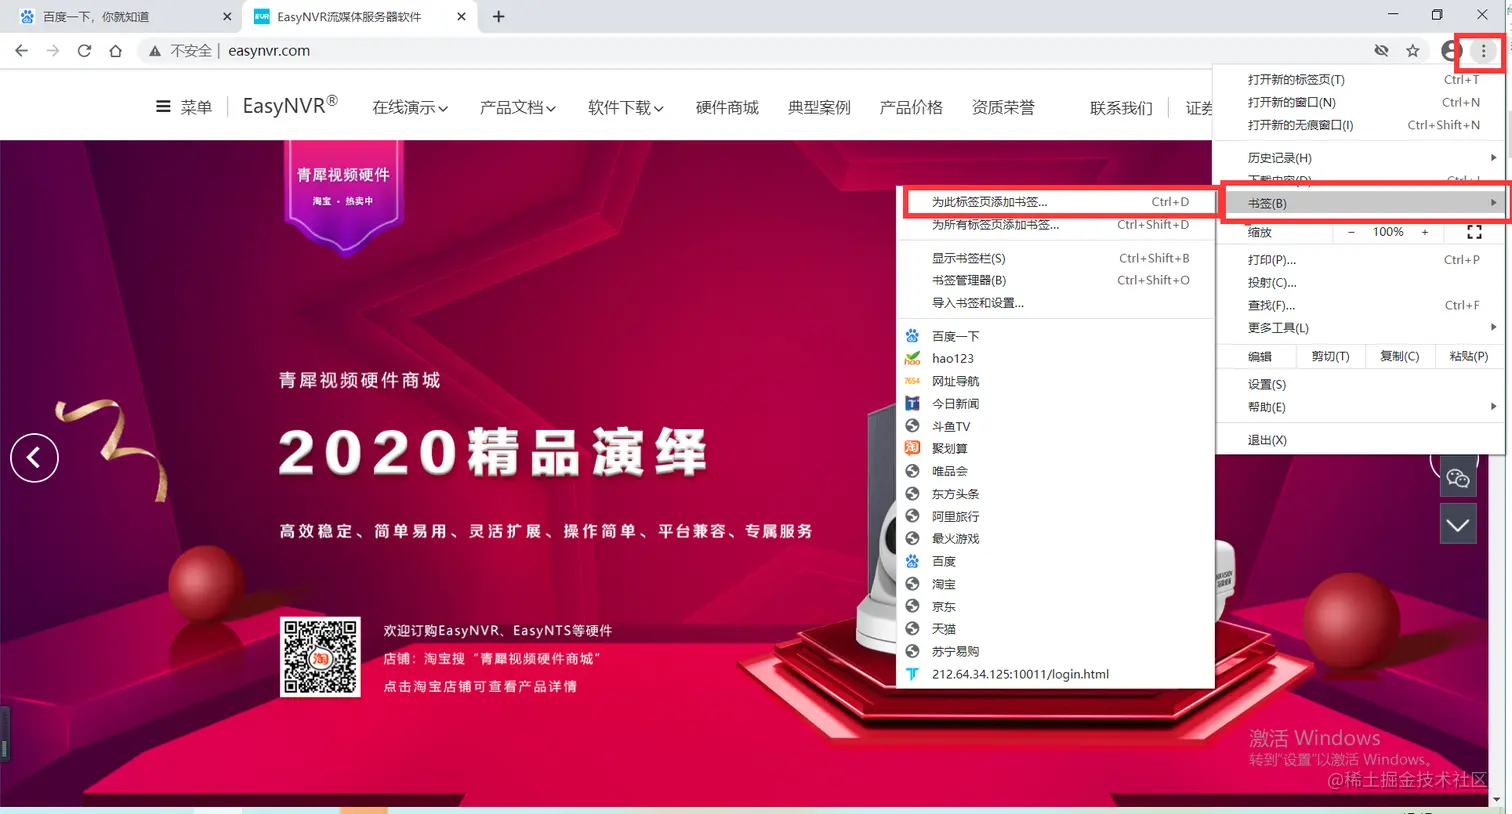
Task: Click the 粘贴(P) edit button
Action: [x=1469, y=357]
